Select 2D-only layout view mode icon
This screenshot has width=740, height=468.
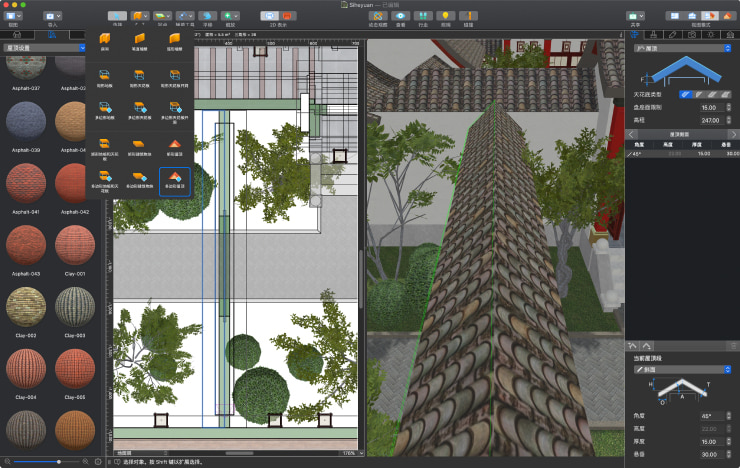(x=674, y=16)
